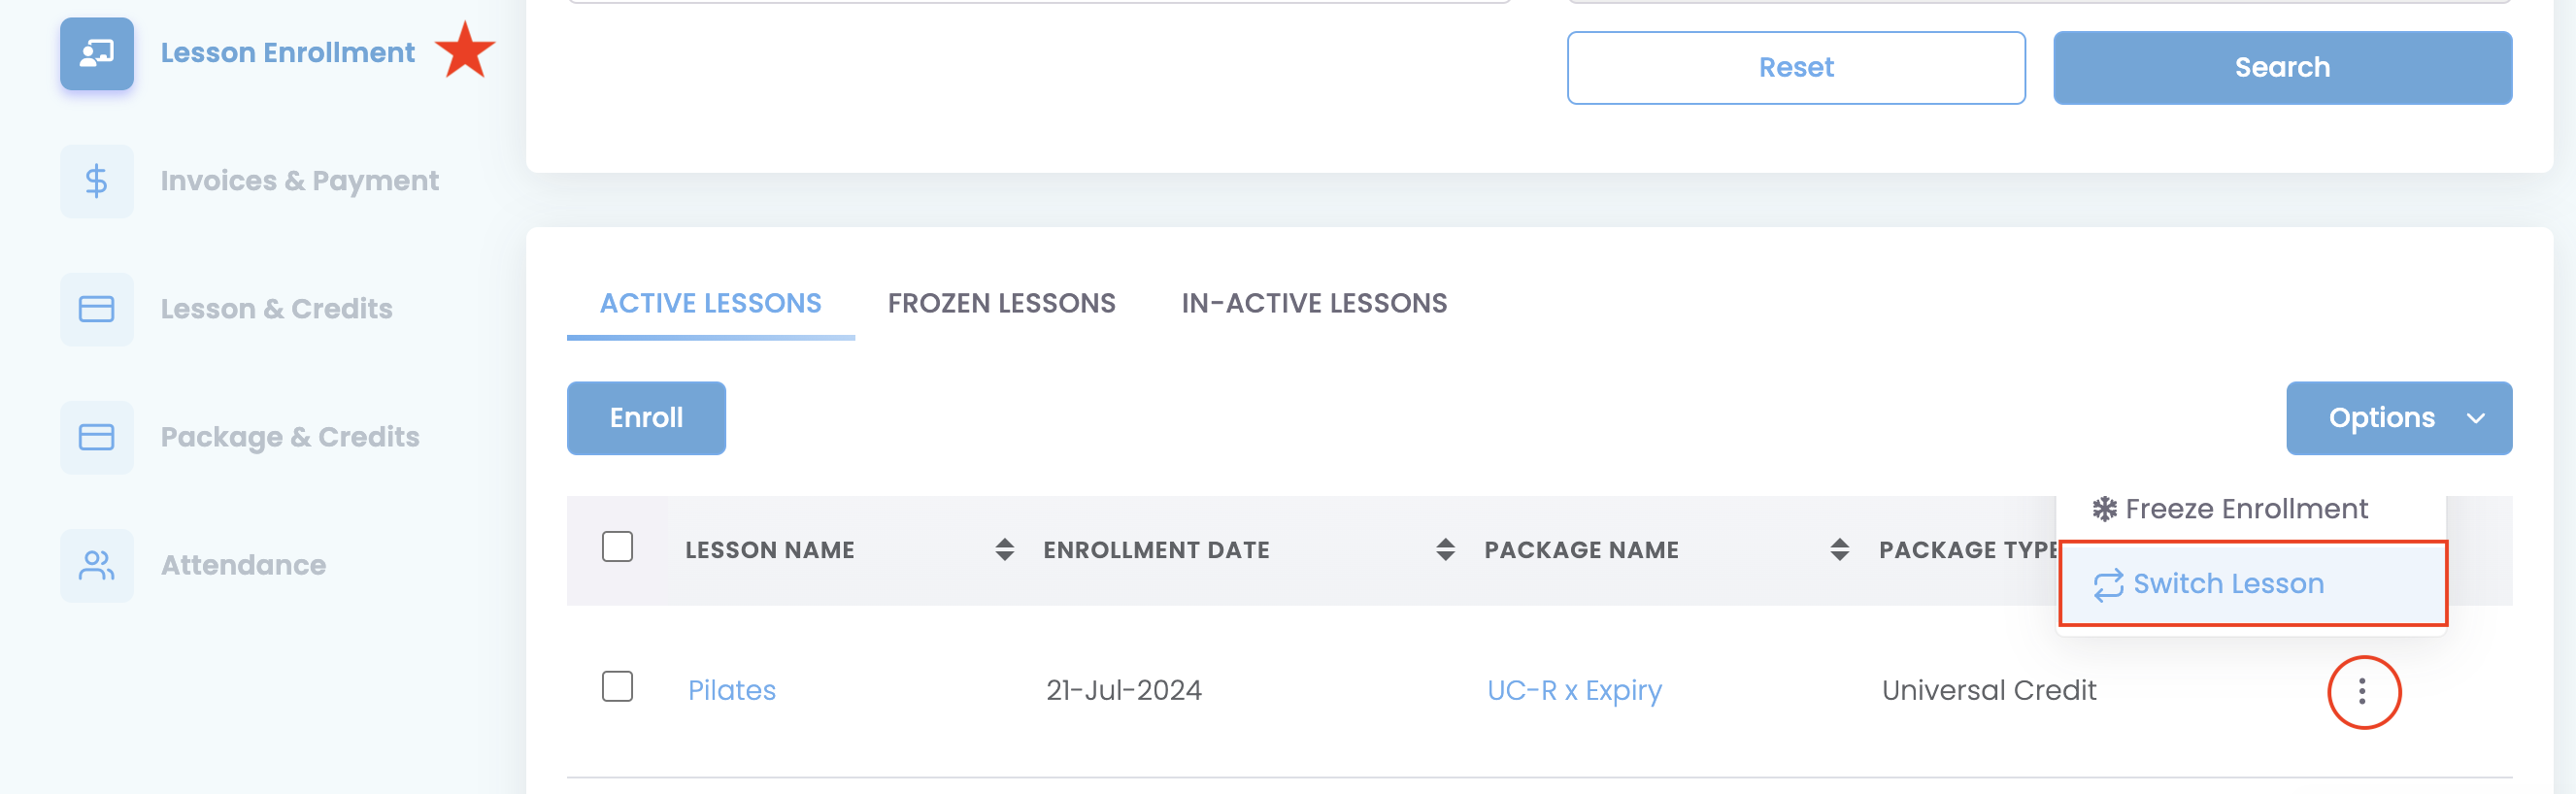Image resolution: width=2576 pixels, height=794 pixels.
Task: Open the UC-R x Expiry package link
Action: [x=1573, y=690]
